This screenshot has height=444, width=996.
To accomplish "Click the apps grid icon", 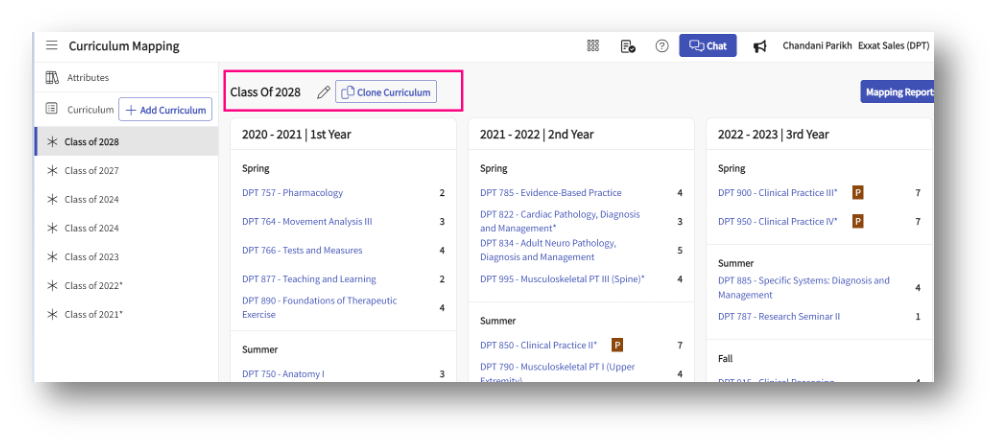I will point(593,46).
